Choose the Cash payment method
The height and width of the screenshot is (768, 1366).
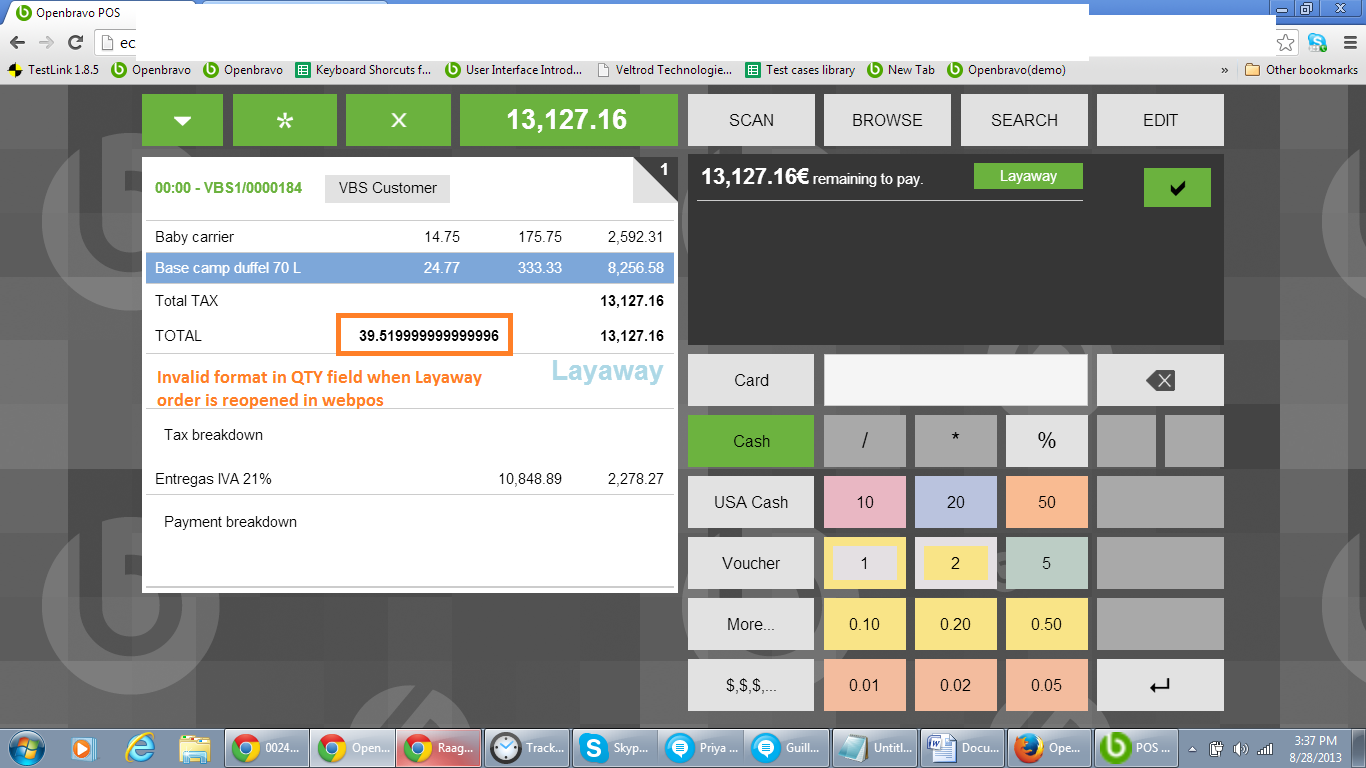[751, 441]
